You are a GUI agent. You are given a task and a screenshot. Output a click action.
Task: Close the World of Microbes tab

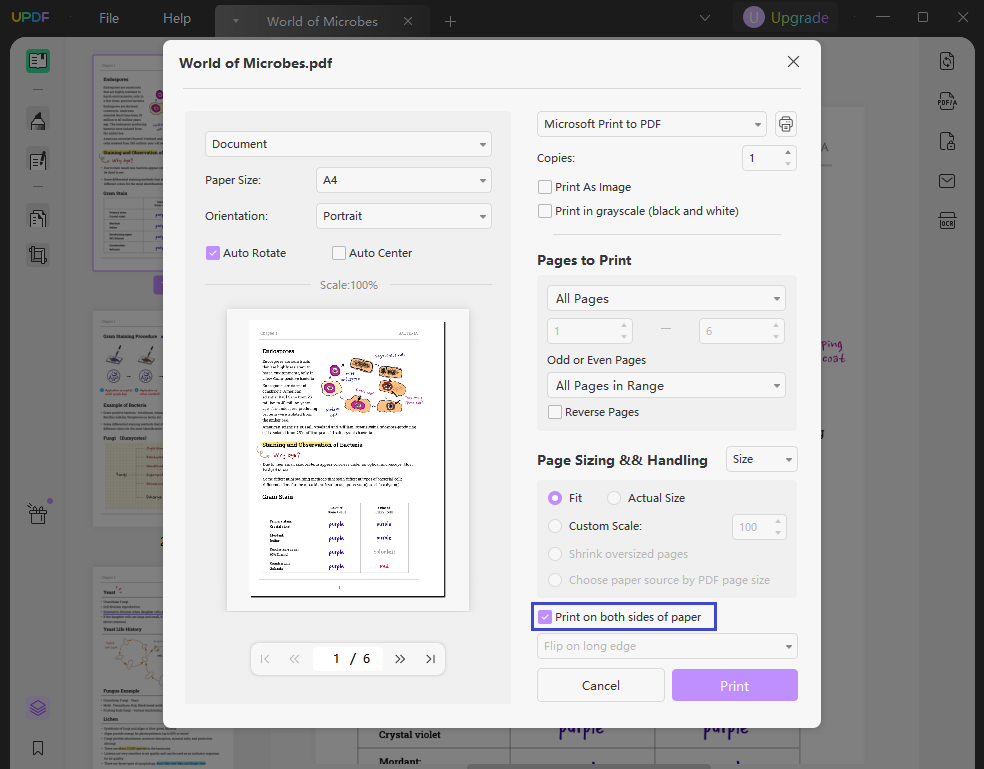click(408, 21)
